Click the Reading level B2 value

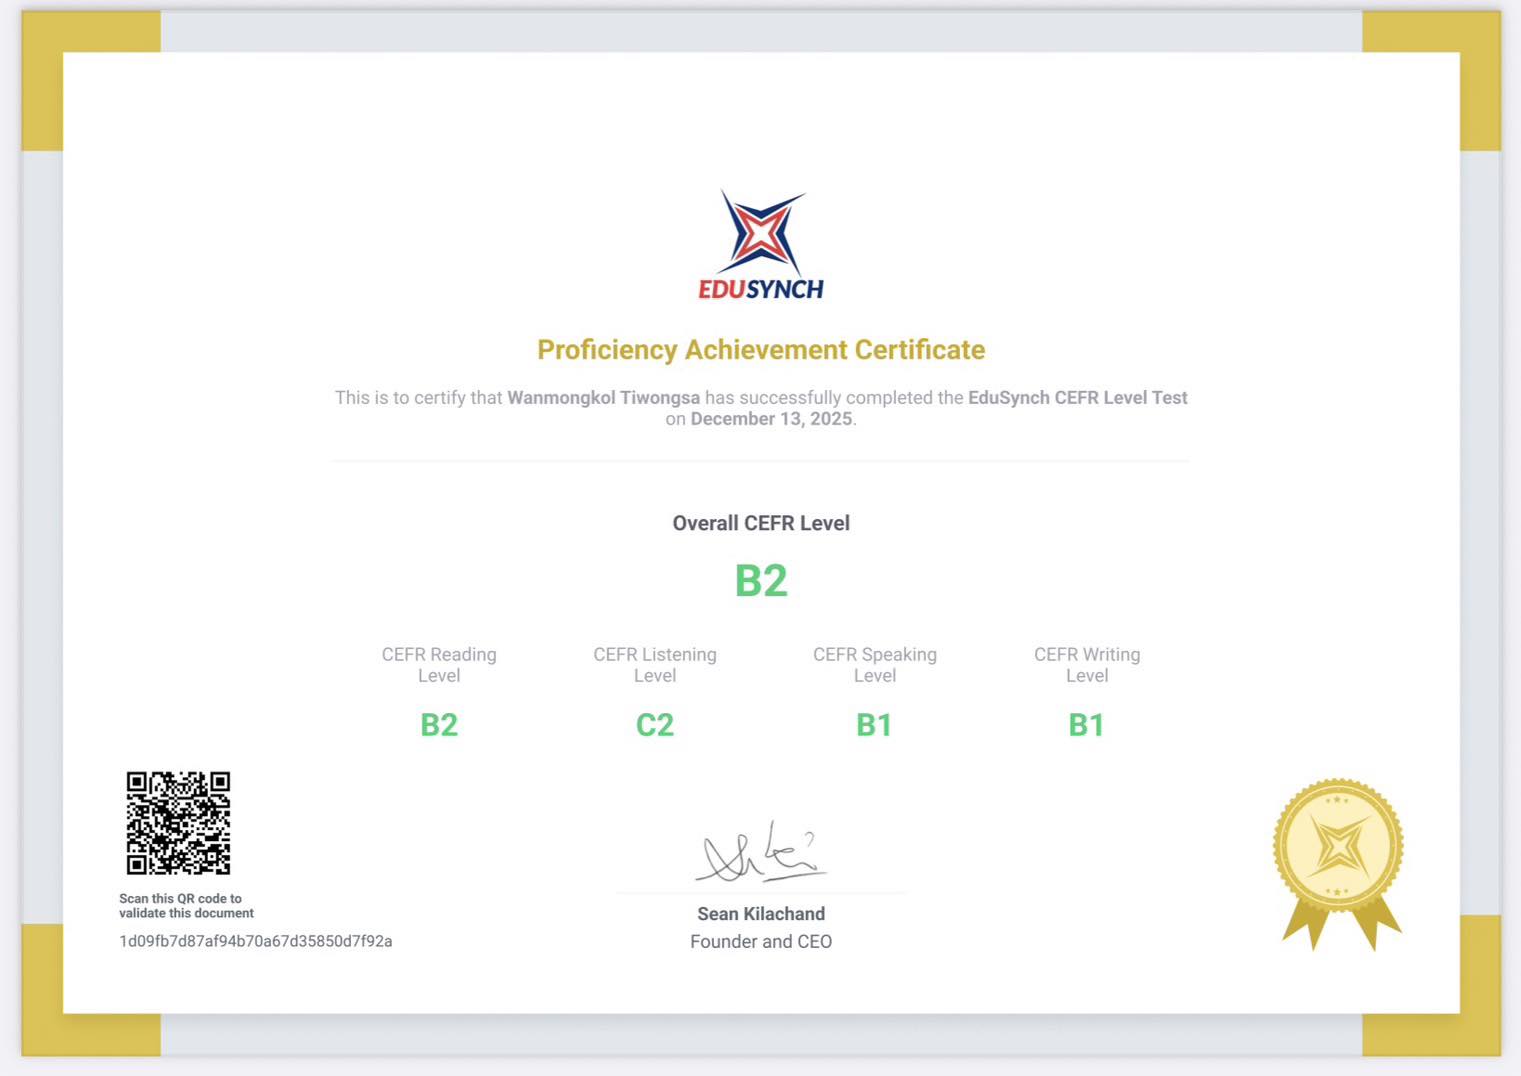[439, 725]
